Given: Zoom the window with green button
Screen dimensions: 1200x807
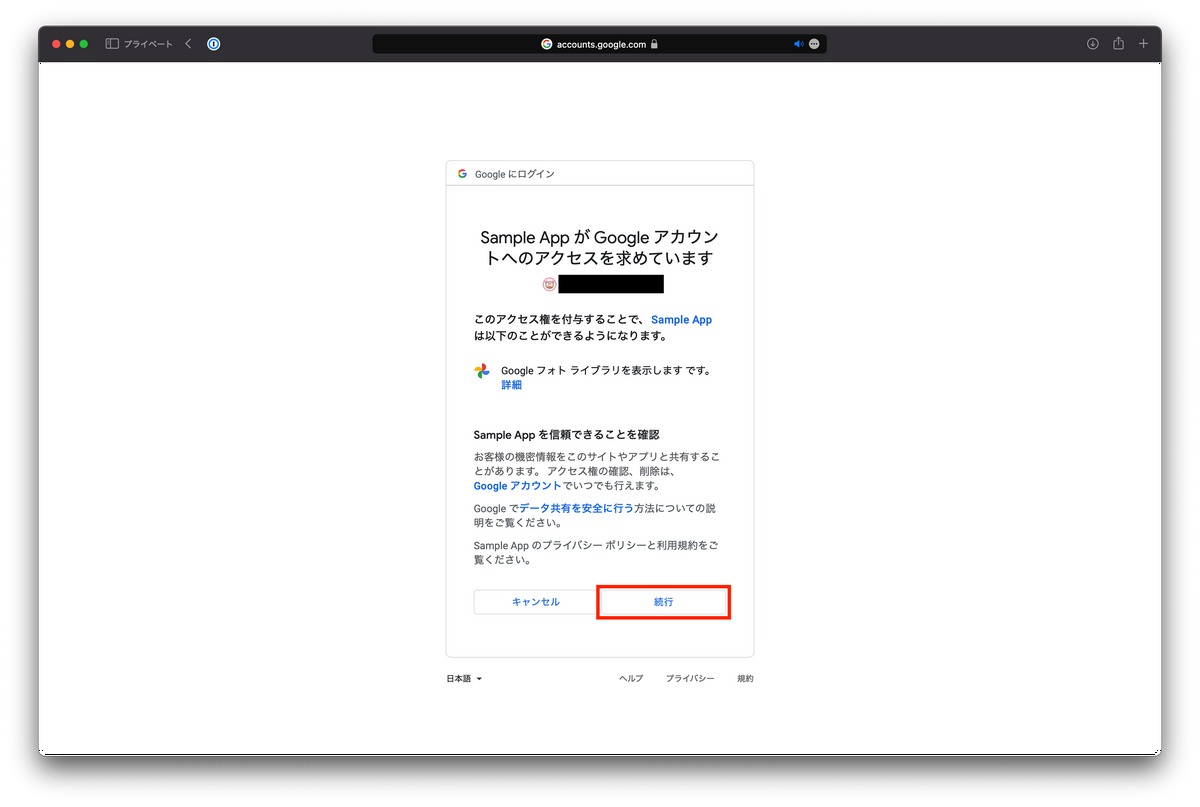Looking at the screenshot, I should click(x=84, y=44).
